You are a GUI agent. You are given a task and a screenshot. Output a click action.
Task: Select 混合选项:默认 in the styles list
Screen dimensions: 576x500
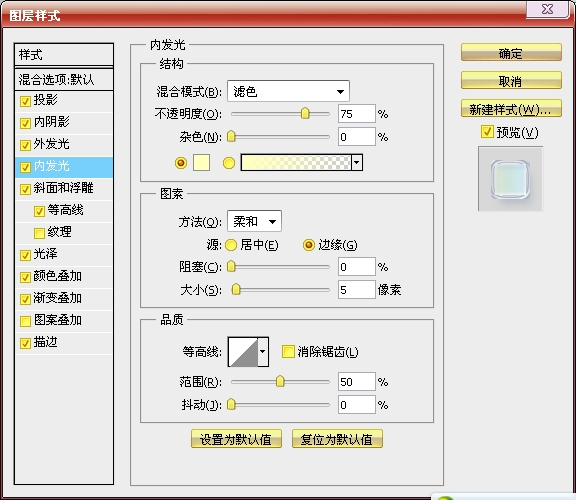(64, 79)
